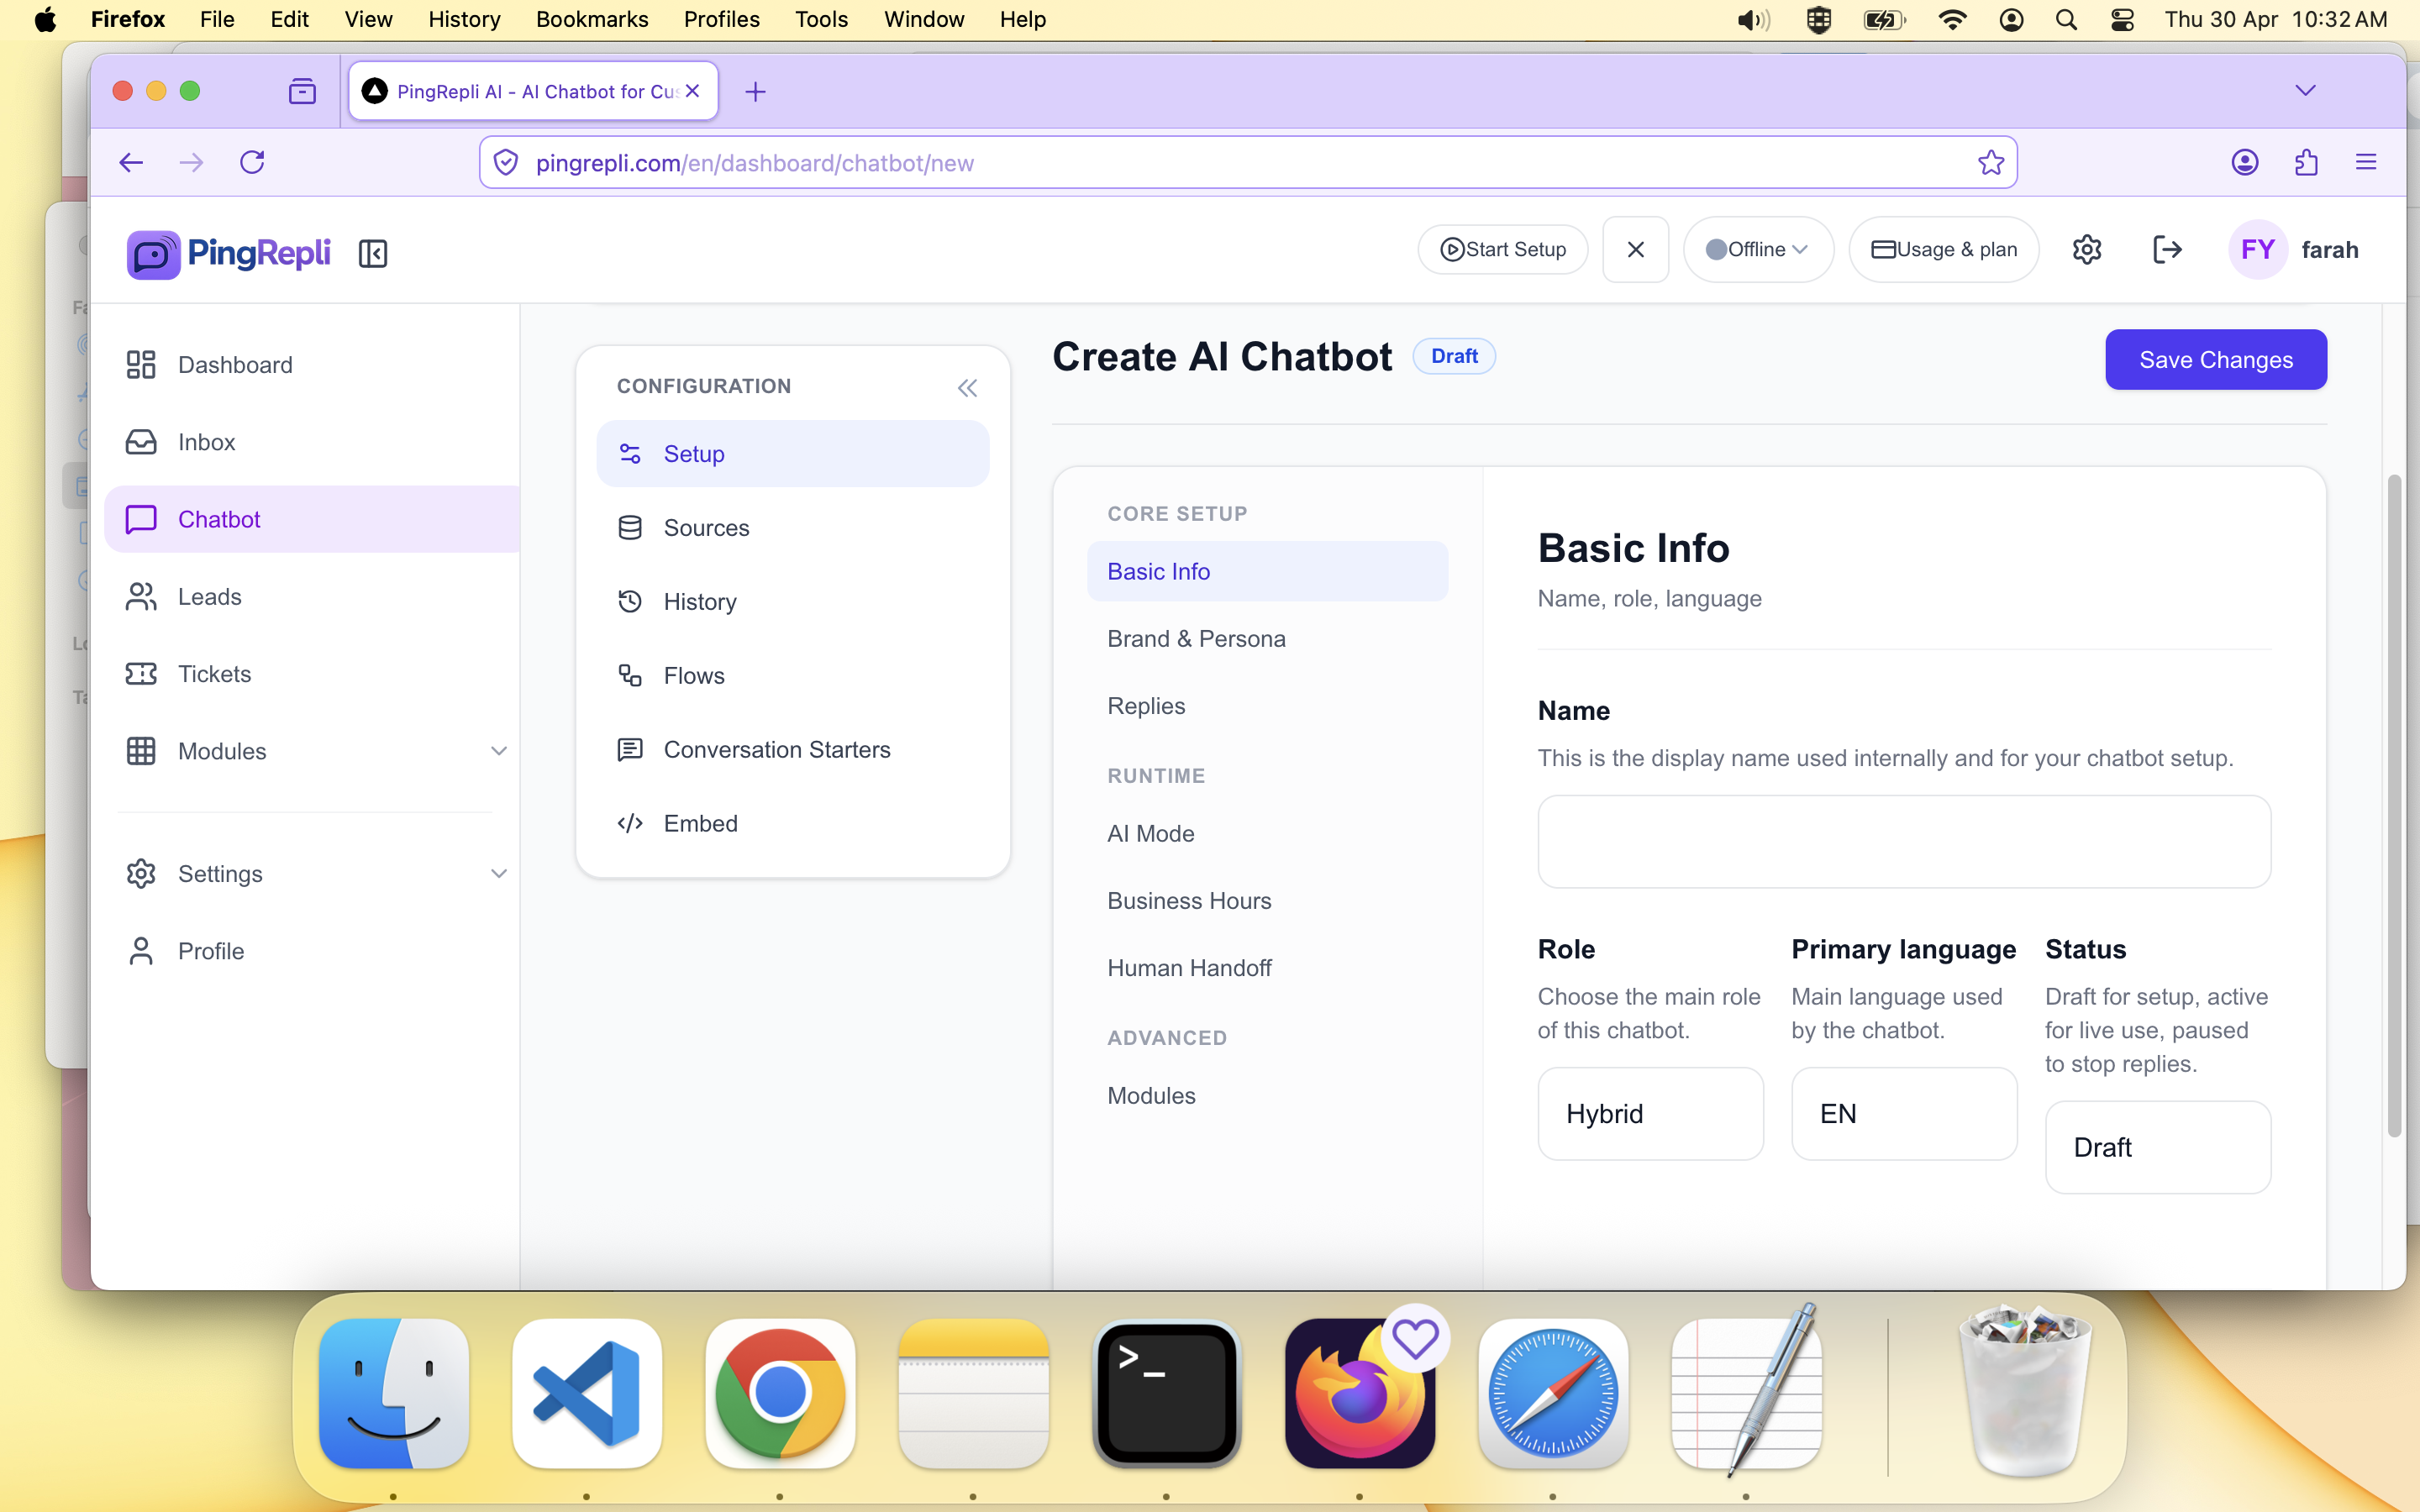The width and height of the screenshot is (2420, 1512).
Task: Click the URL address bar
Action: 1248,163
